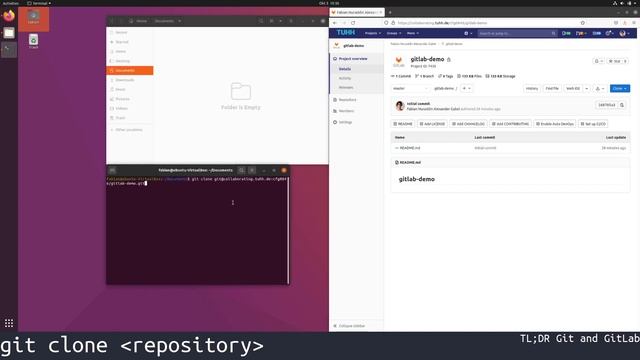
Task: Click the Add CHANGELOG button
Action: 468,124
